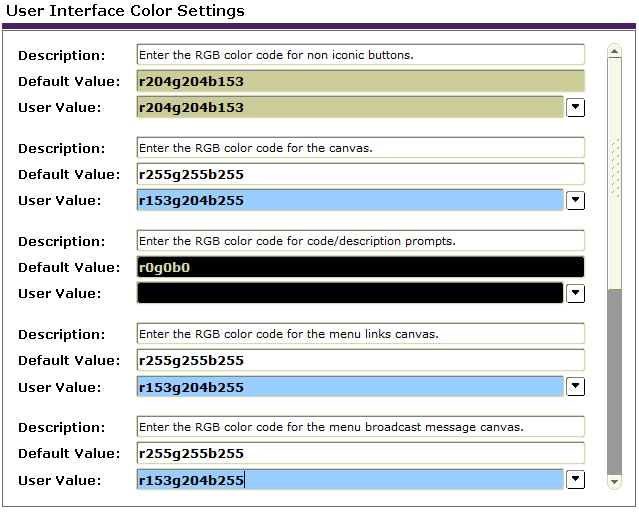Image resolution: width=639 pixels, height=513 pixels.
Task: Open dropdown for non iconic buttons User Value
Action: coord(575,108)
